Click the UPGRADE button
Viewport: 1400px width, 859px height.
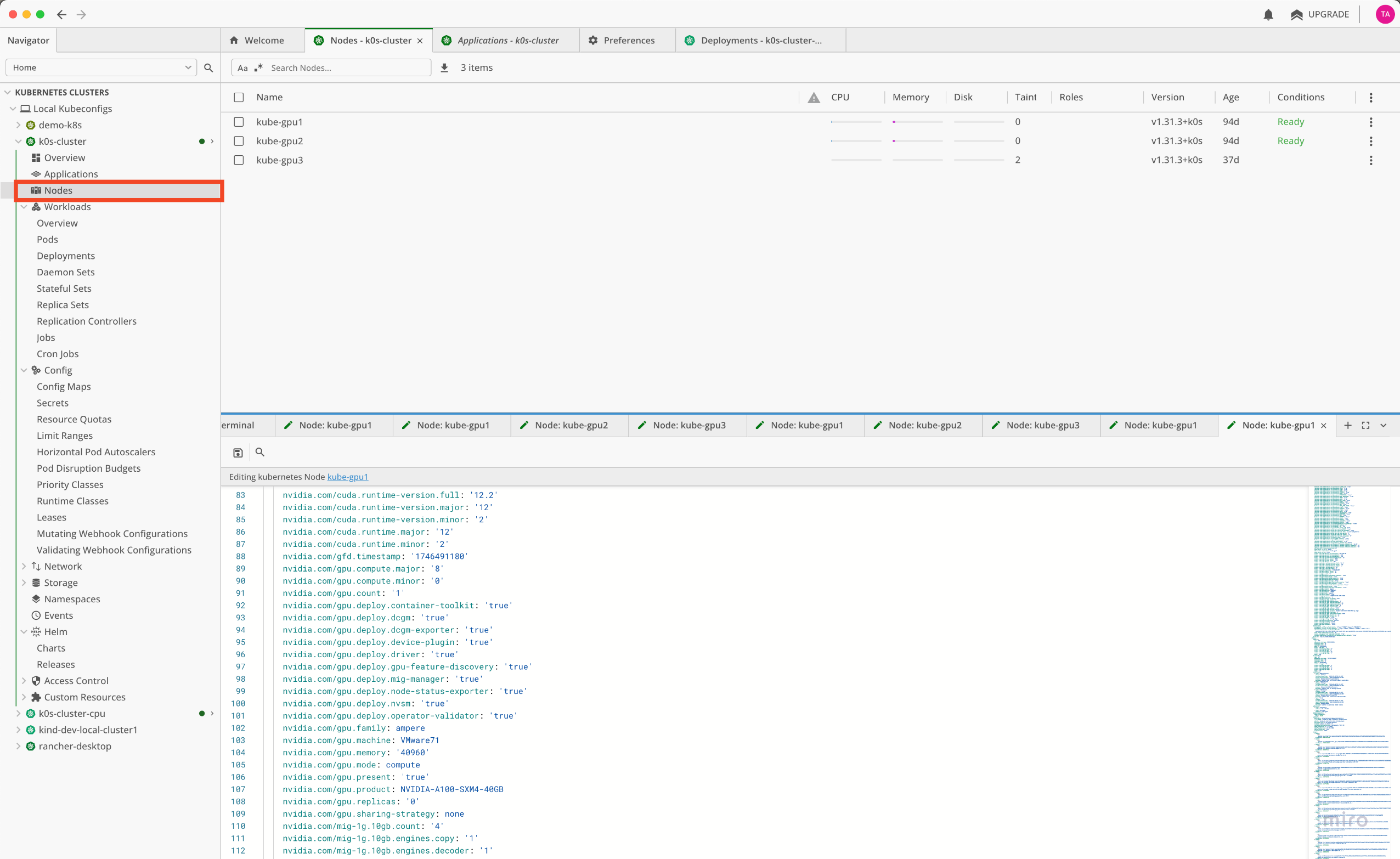click(x=1320, y=14)
